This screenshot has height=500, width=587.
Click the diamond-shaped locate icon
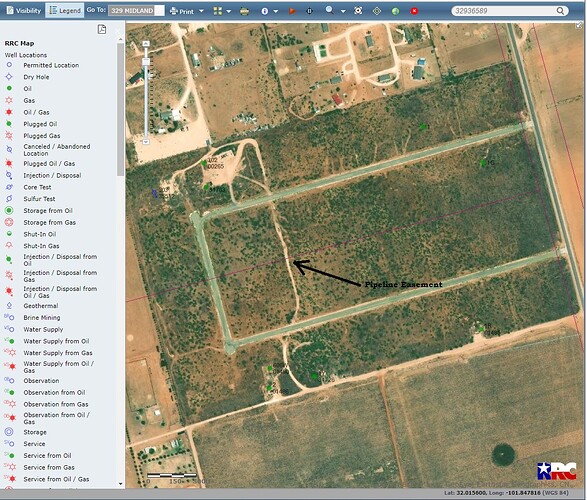click(377, 11)
